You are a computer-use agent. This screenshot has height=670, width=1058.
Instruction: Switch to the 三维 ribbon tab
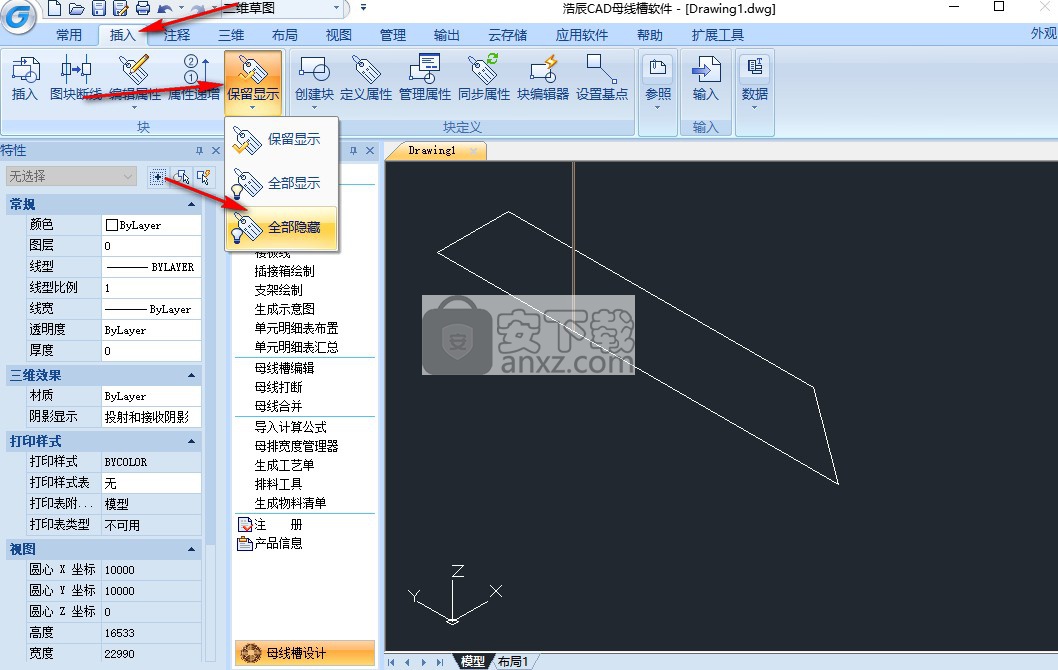[231, 35]
